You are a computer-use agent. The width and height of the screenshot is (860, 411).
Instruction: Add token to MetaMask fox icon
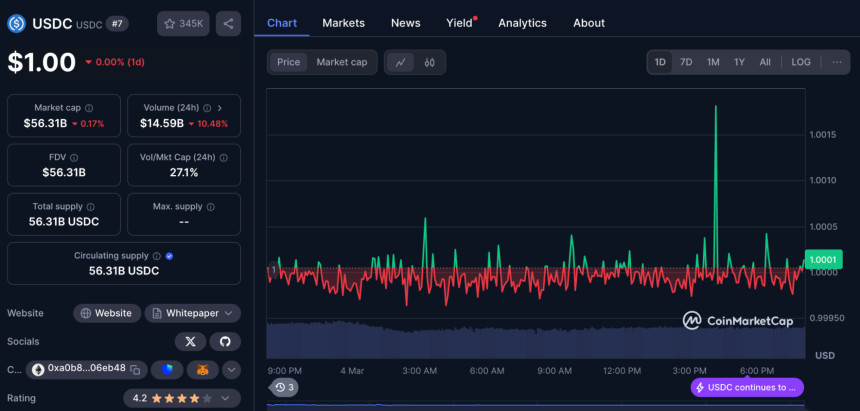tap(203, 369)
